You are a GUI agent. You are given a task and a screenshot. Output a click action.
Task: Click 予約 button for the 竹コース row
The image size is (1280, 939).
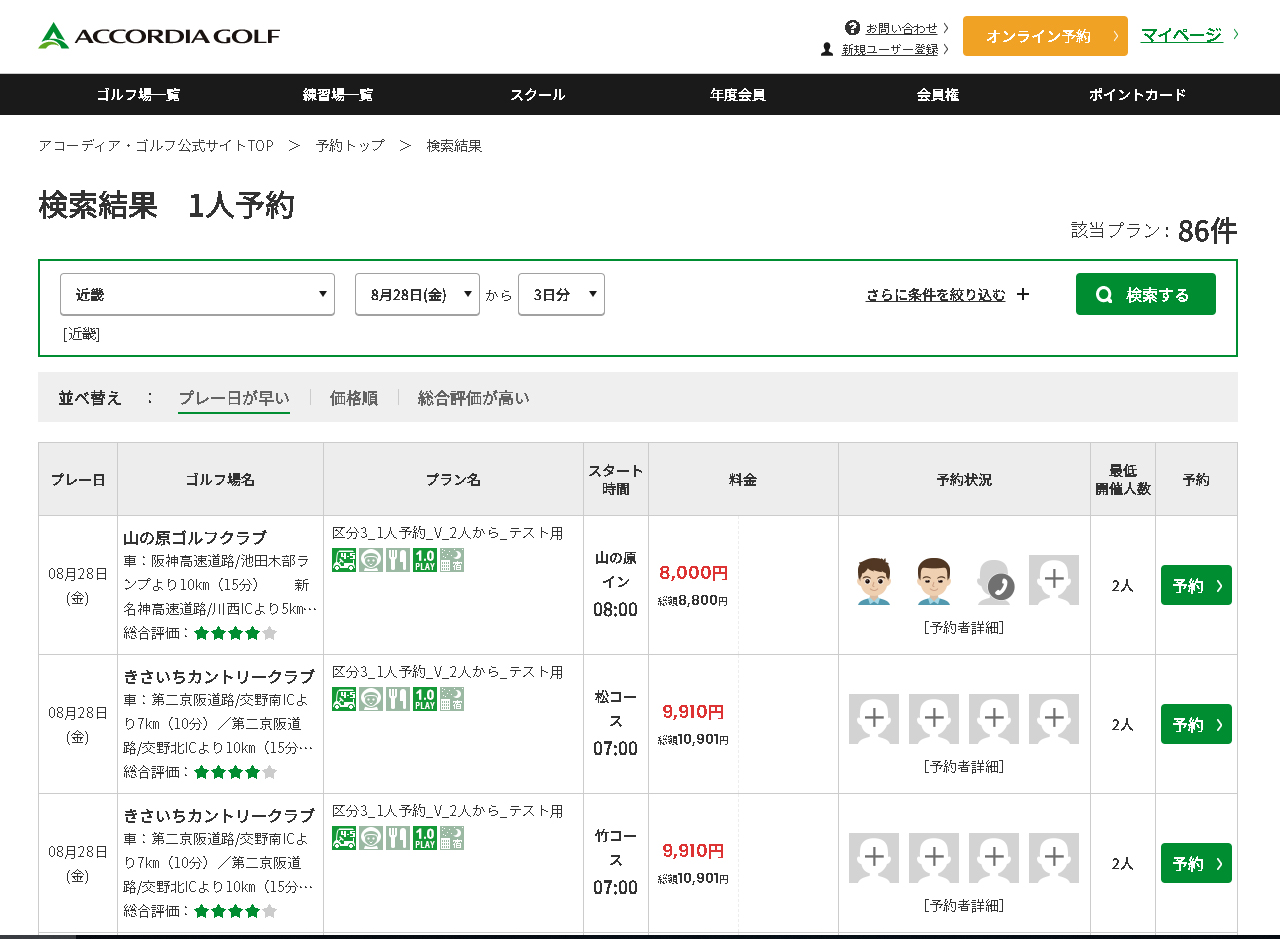tap(1196, 863)
